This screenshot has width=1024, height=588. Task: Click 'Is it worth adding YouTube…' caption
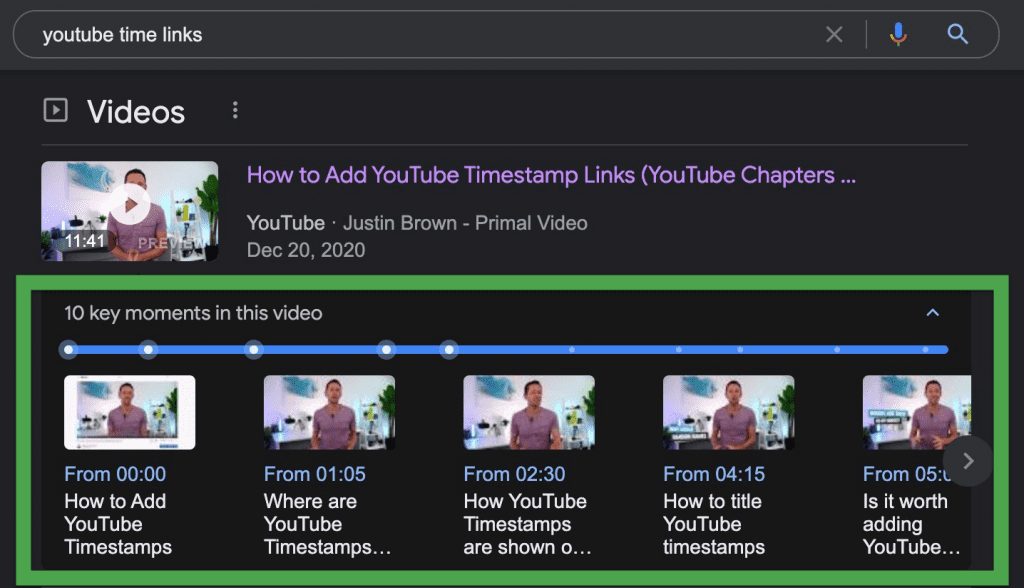coord(912,524)
